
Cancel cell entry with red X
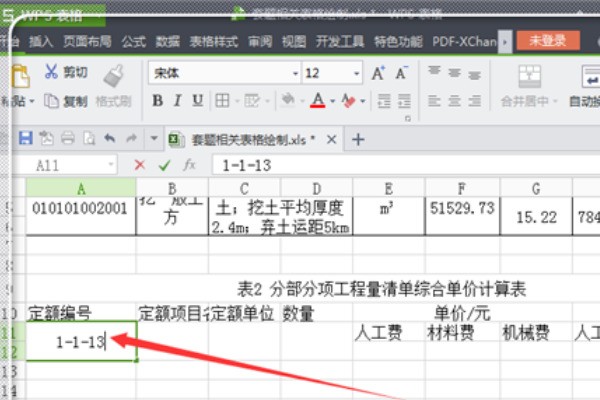(140, 165)
